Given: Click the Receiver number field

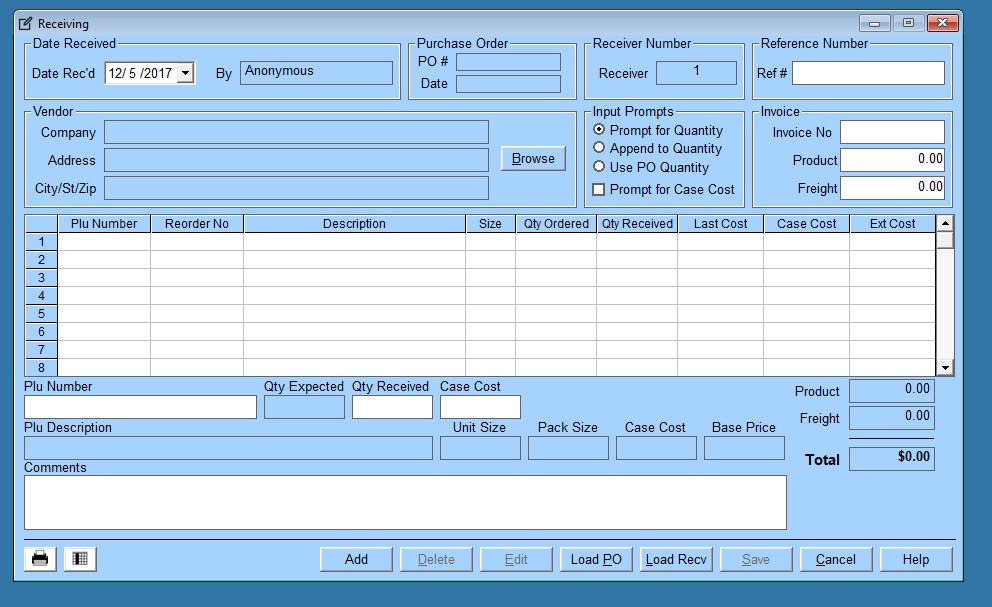Looking at the screenshot, I should coord(696,73).
